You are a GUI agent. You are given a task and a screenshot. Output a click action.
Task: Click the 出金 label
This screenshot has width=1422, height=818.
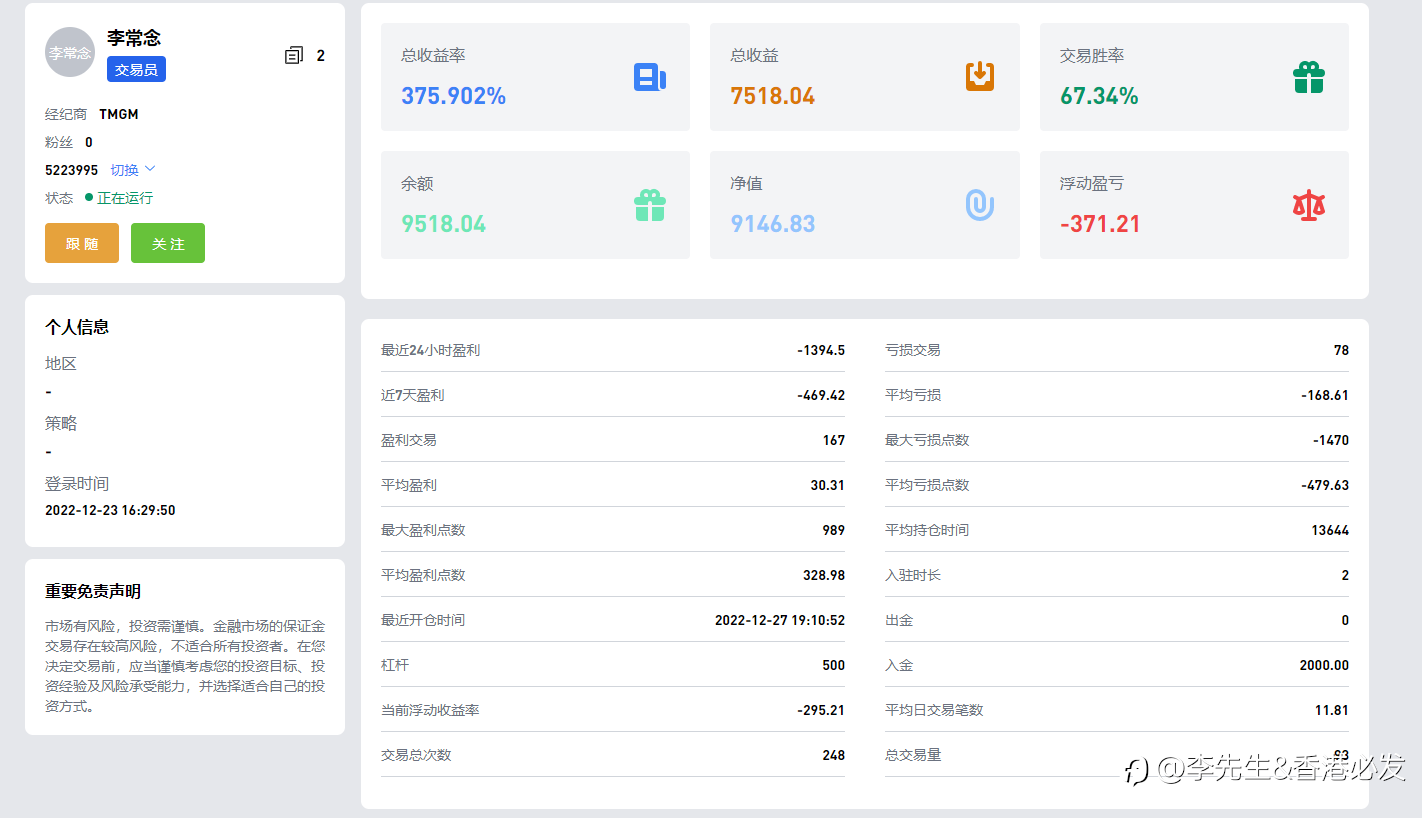pos(899,620)
